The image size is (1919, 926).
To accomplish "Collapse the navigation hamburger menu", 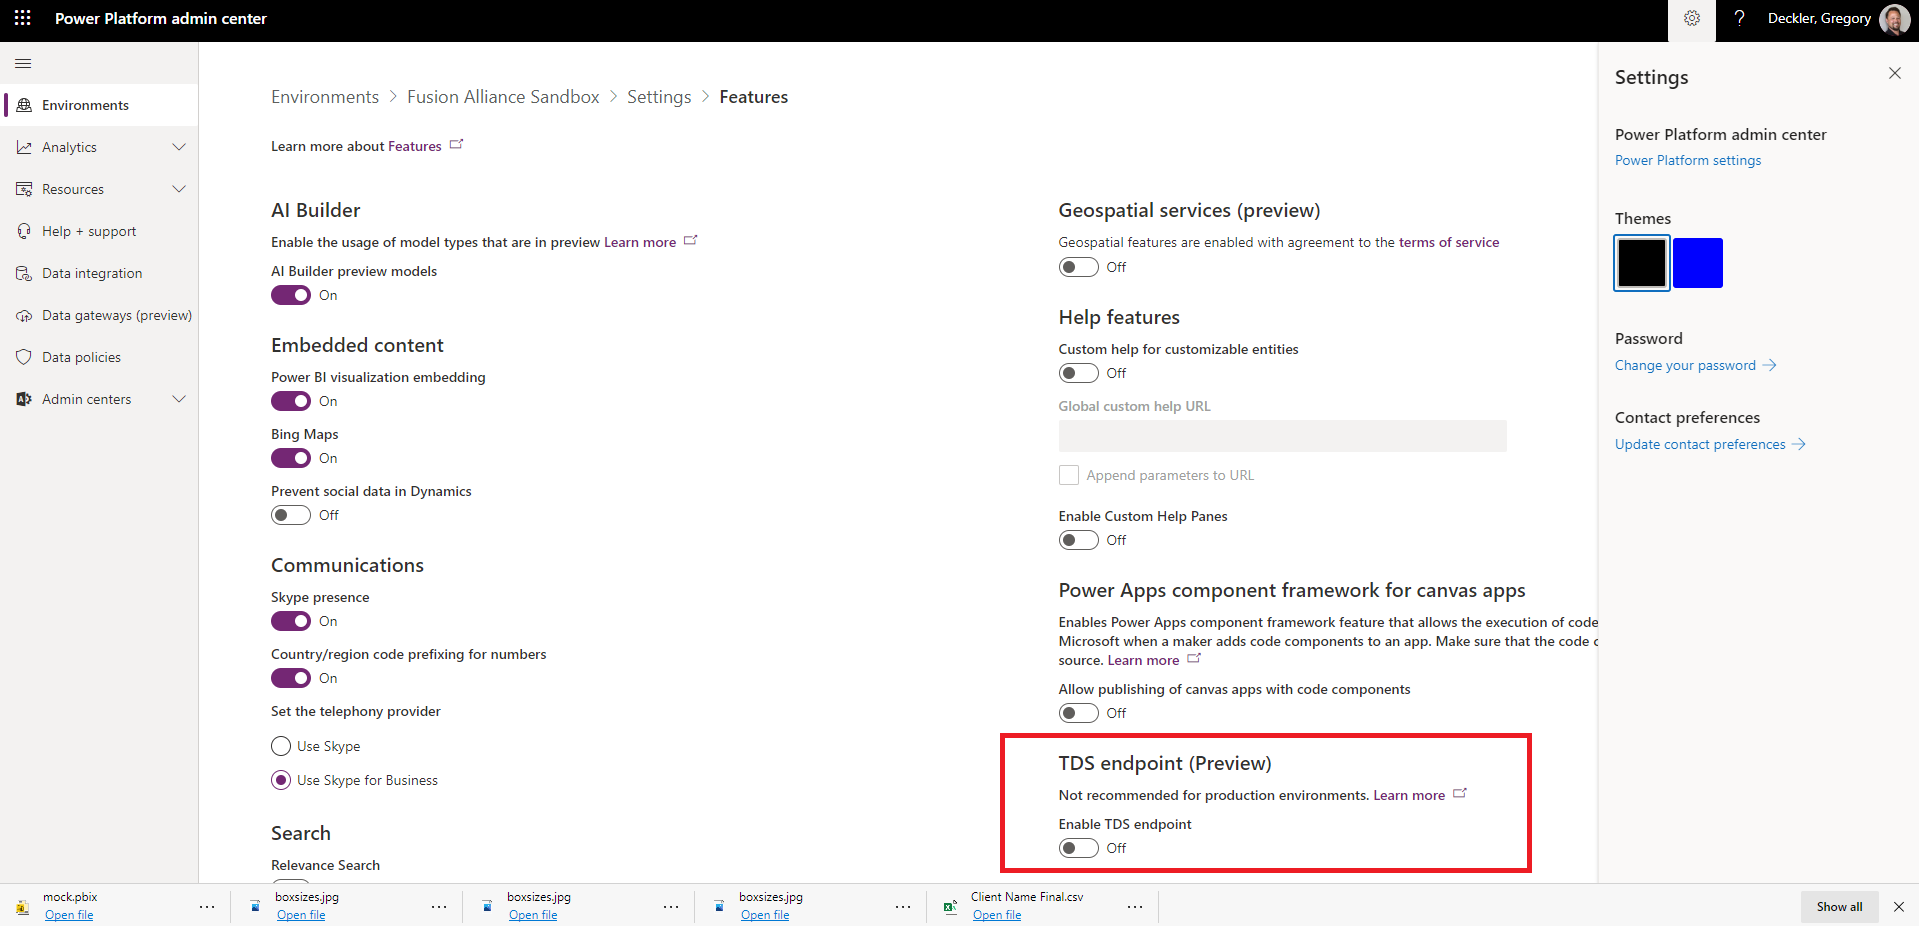I will point(23,63).
